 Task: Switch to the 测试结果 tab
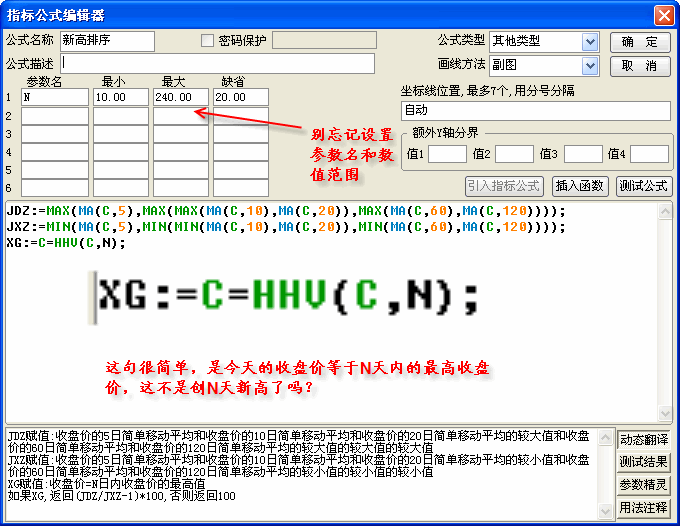[x=644, y=462]
